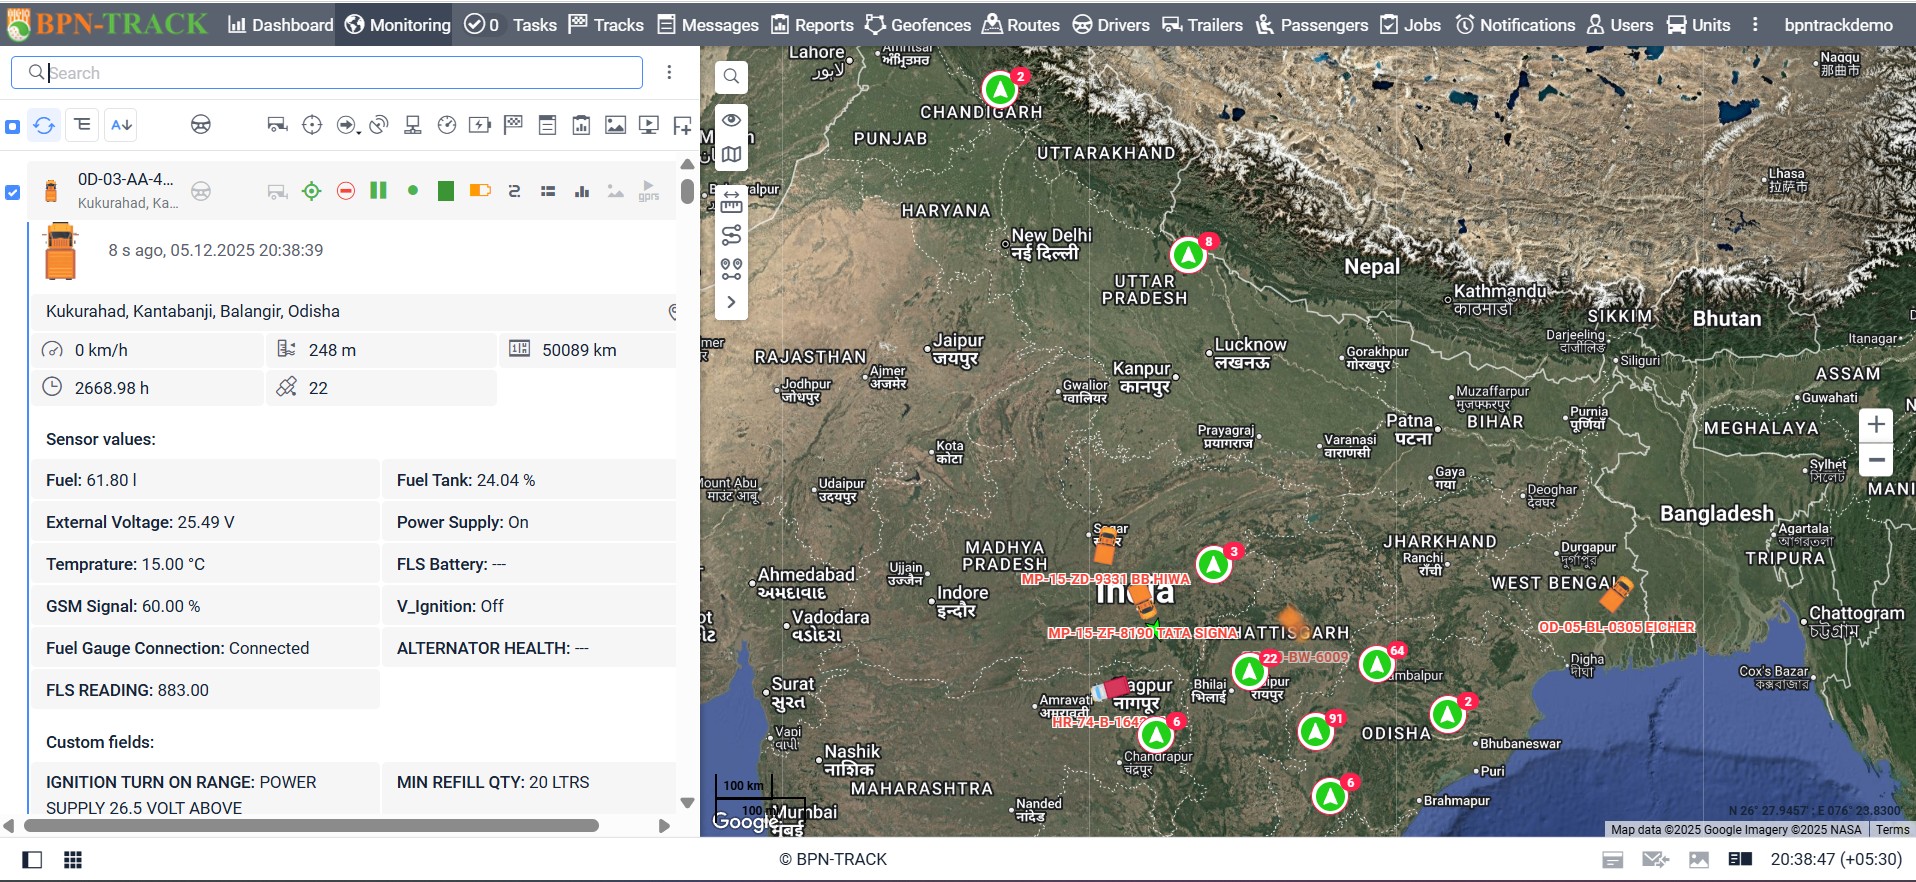
Task: Click the crosshair tracking column icon
Action: point(312,125)
